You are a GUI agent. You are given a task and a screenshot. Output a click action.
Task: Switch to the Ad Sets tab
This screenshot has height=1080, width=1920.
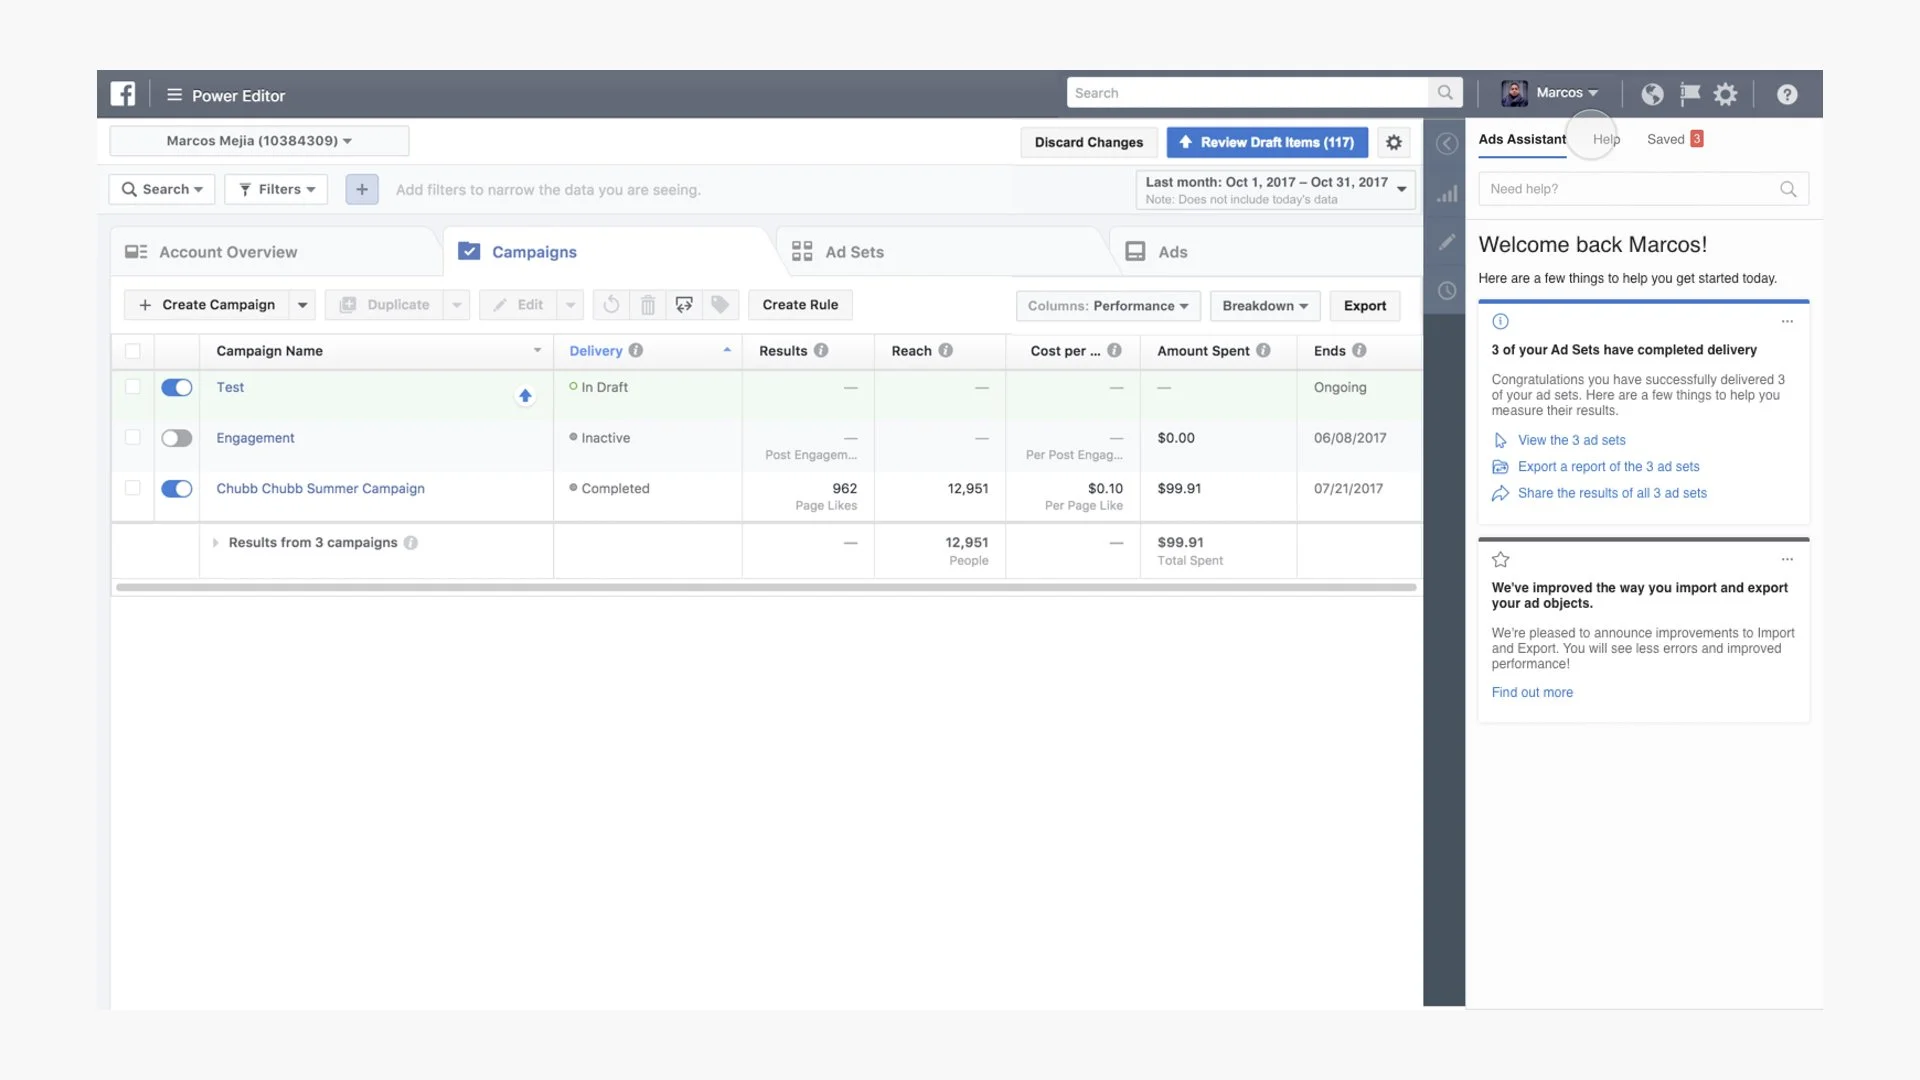coord(853,252)
